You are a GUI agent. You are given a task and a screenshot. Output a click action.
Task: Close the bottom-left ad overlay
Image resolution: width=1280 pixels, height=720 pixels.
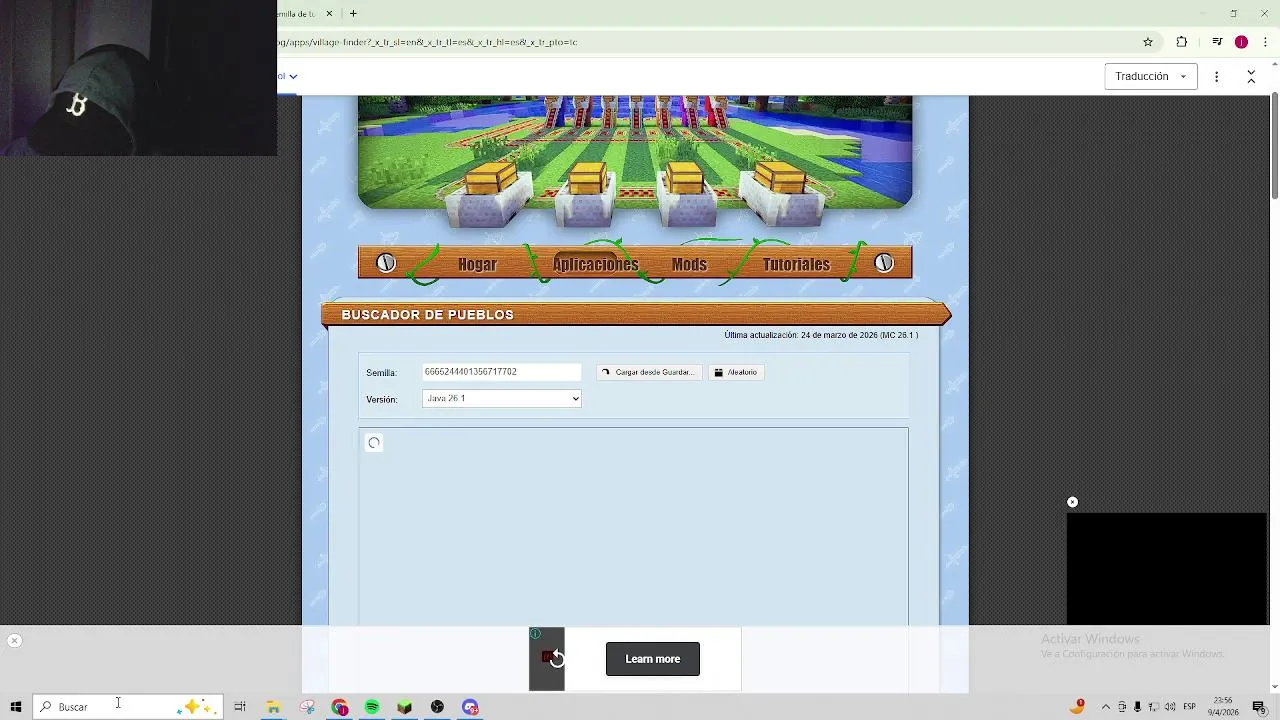(14, 641)
